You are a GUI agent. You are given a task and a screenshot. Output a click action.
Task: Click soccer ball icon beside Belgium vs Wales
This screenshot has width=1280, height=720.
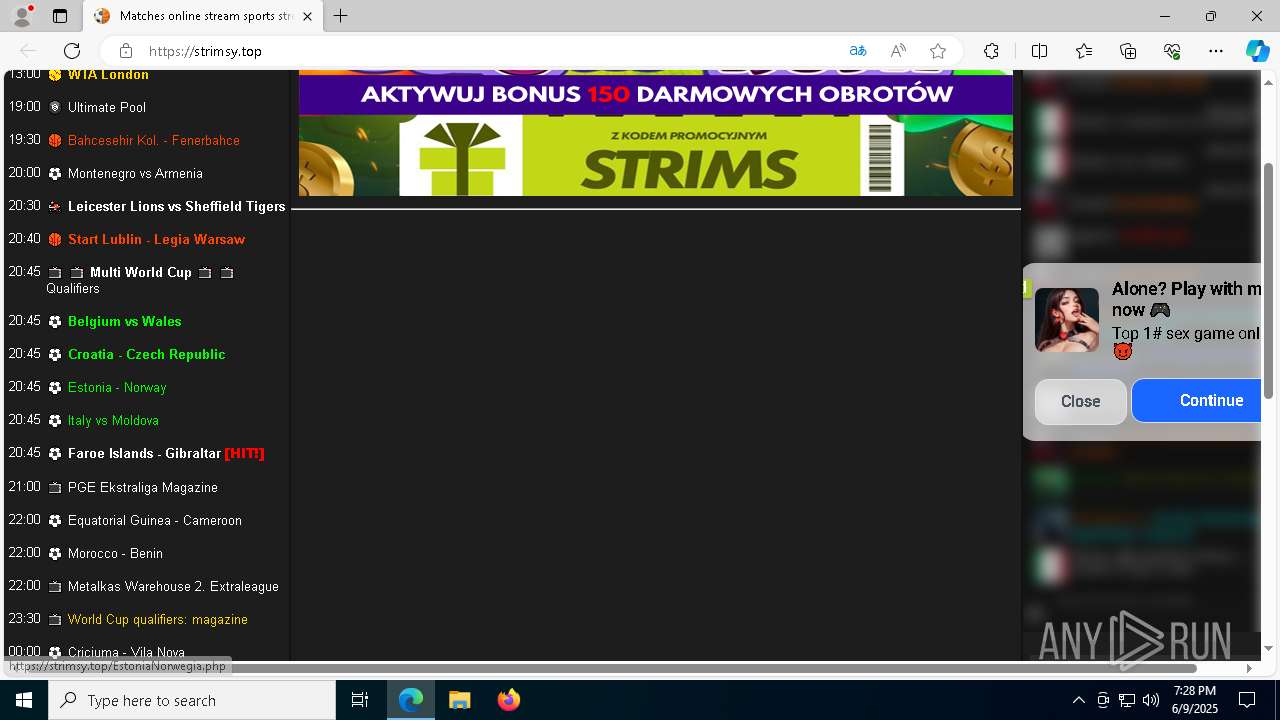point(55,322)
